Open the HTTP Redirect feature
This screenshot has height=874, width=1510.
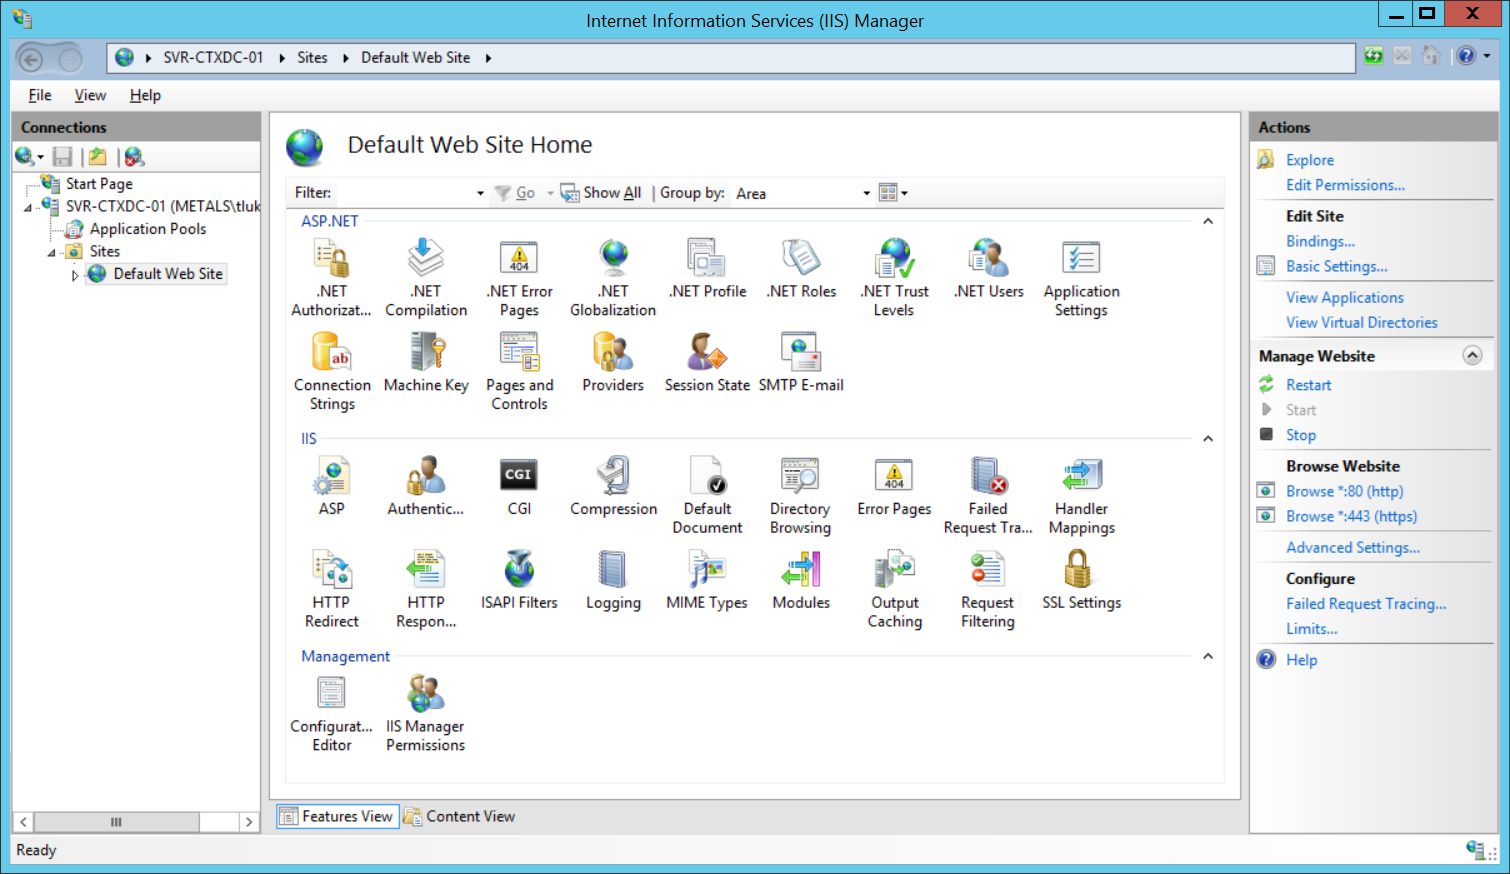331,590
